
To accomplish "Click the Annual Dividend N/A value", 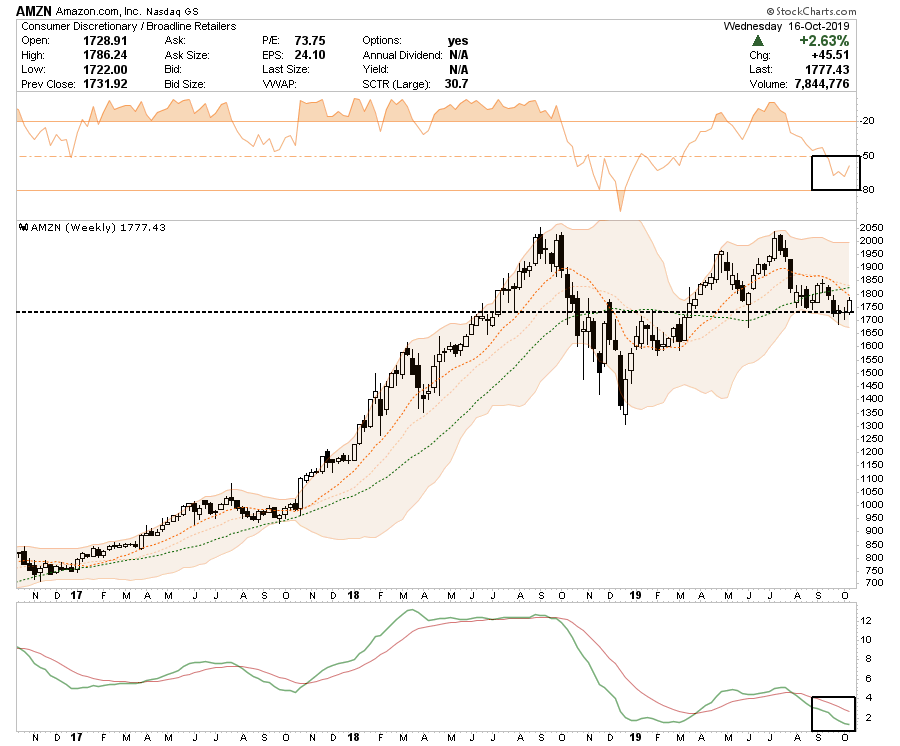I will click(459, 55).
